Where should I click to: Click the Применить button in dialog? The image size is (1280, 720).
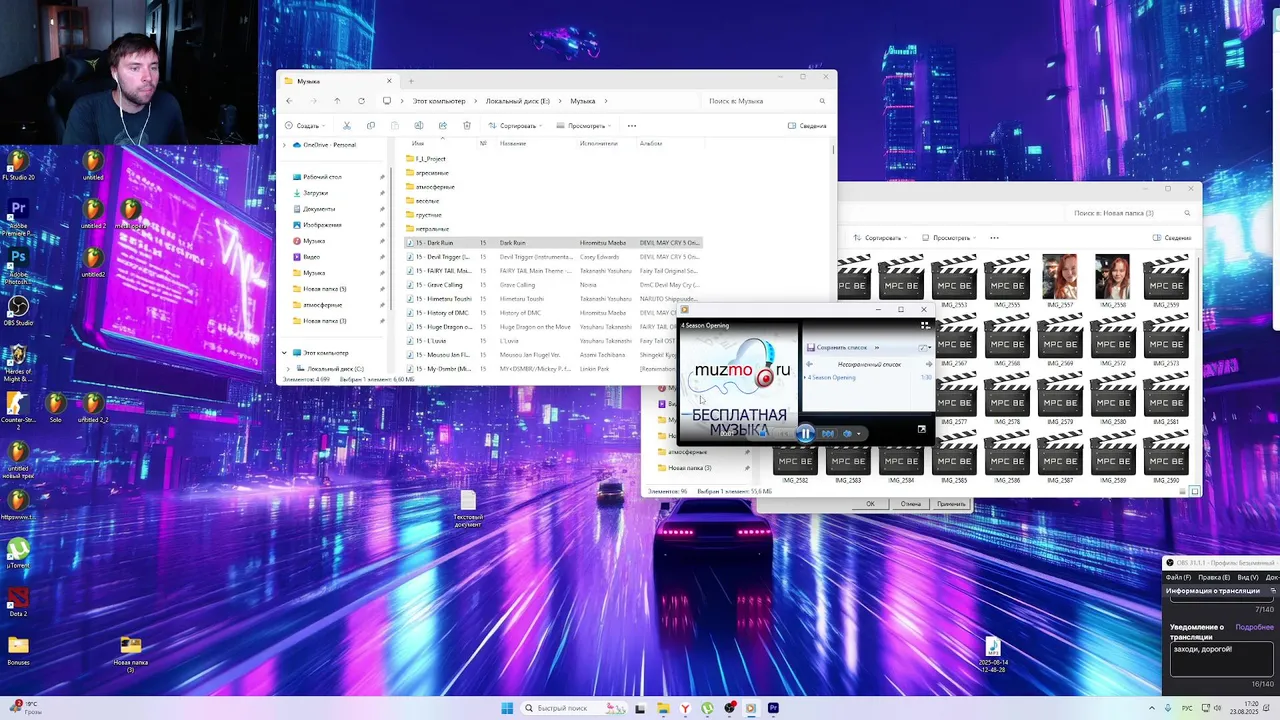tap(951, 504)
